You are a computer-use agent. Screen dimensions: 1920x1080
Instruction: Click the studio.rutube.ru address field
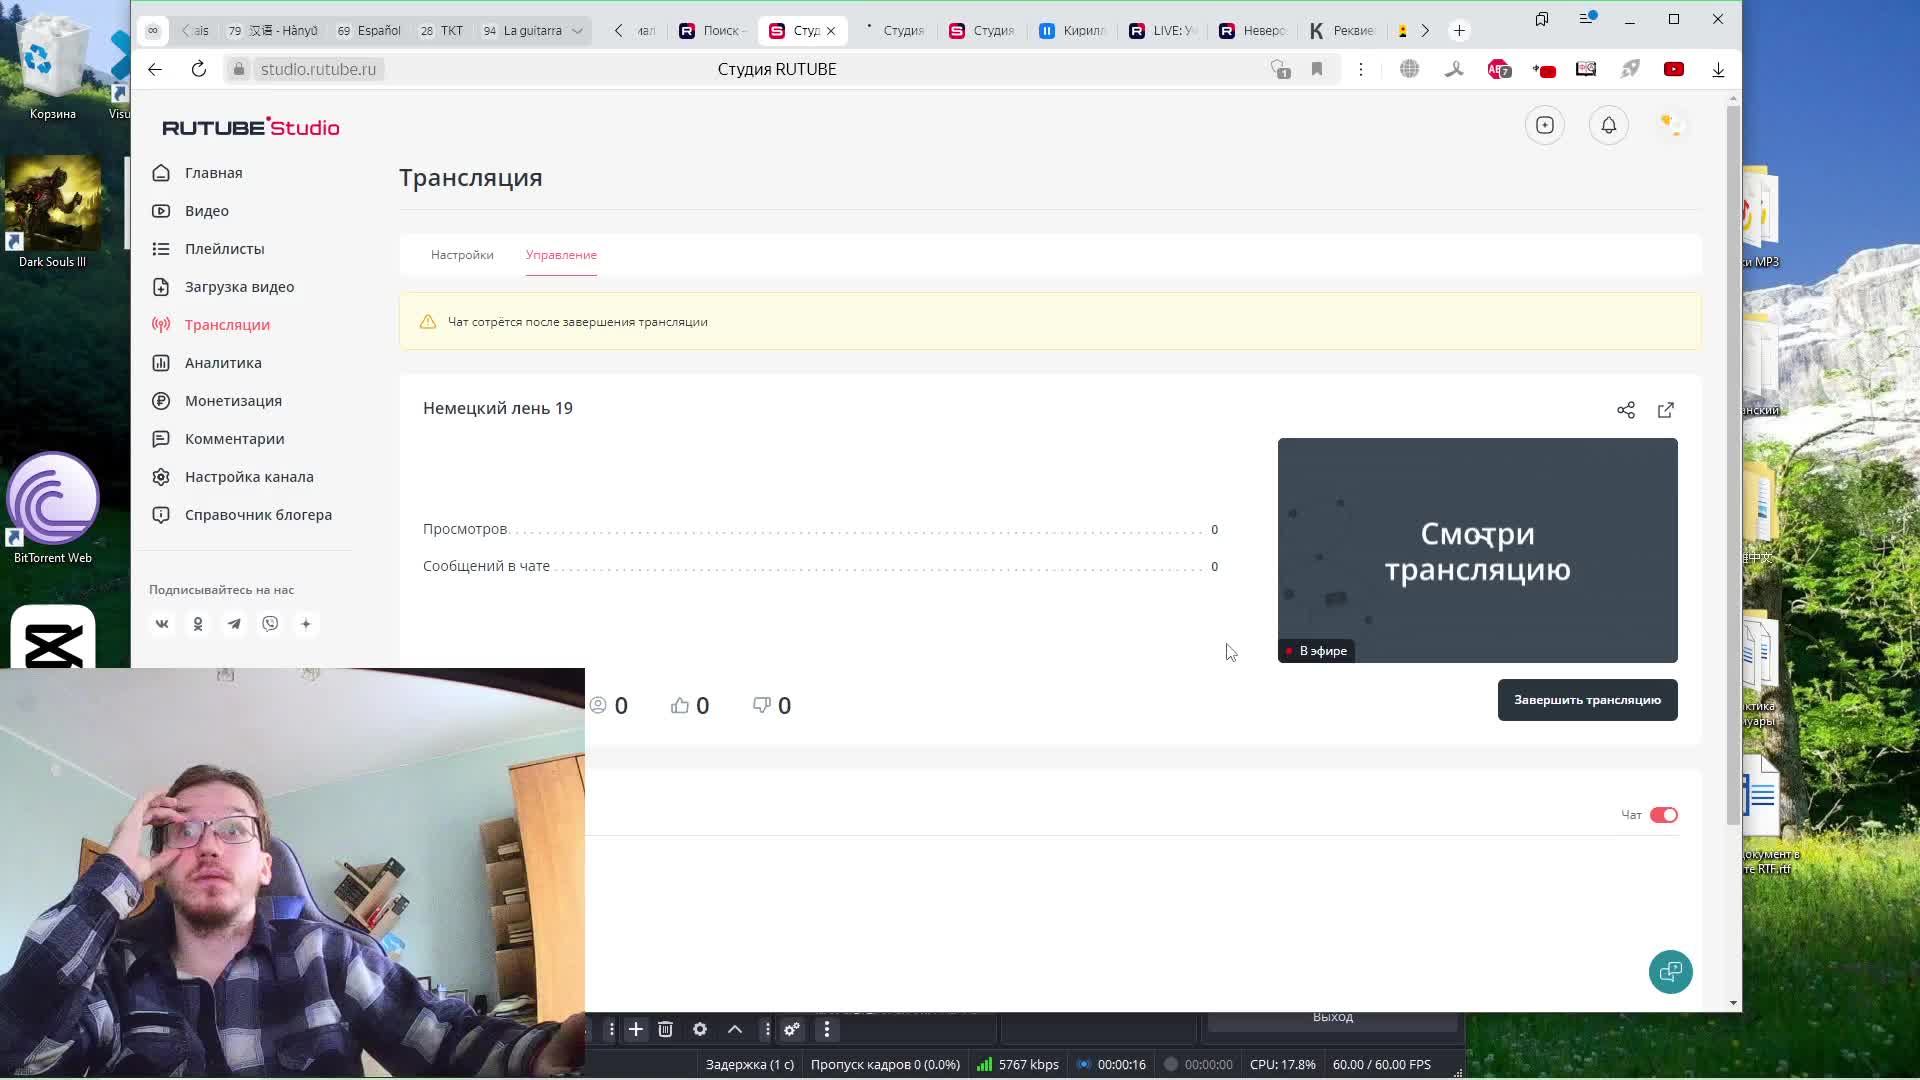[318, 69]
